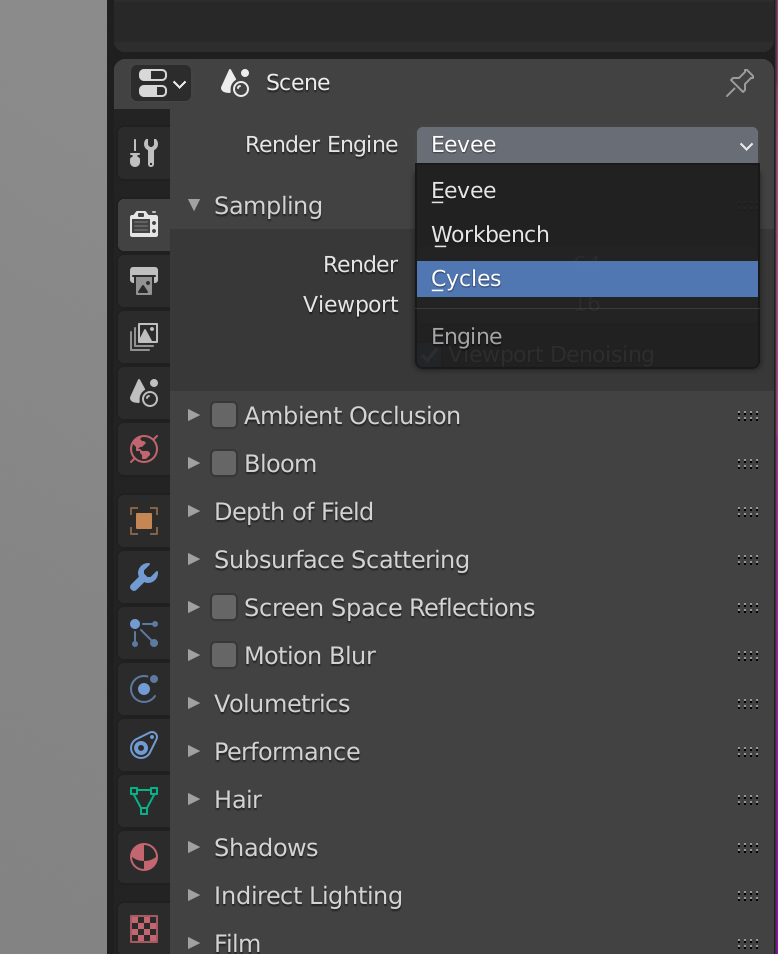Open the Material properties tab
The image size is (778, 954).
click(x=144, y=857)
